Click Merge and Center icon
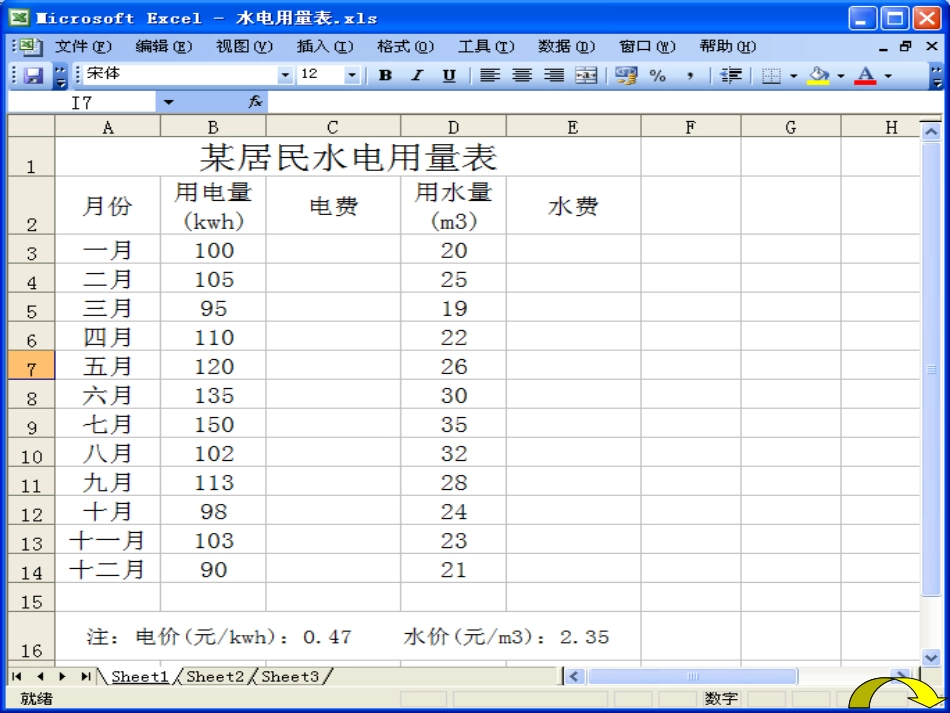This screenshot has width=950, height=713. 586,75
